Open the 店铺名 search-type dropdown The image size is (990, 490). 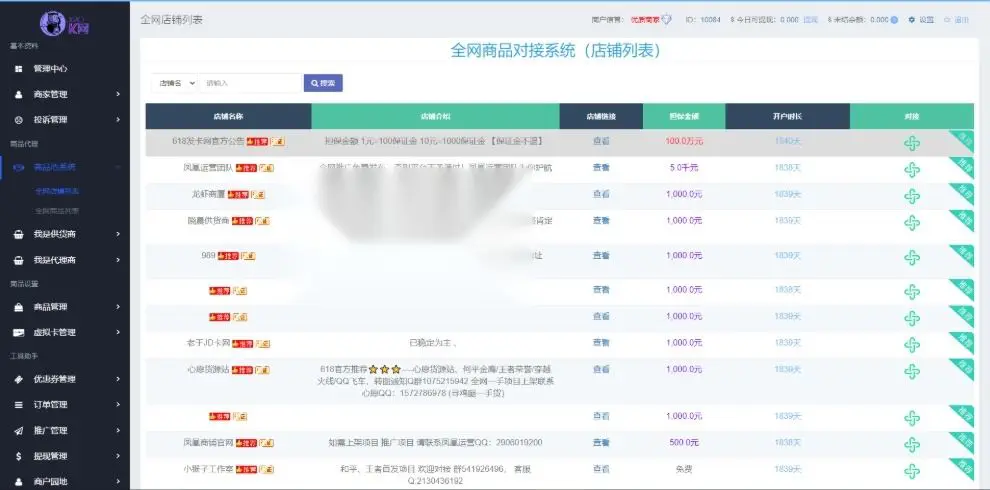(174, 83)
